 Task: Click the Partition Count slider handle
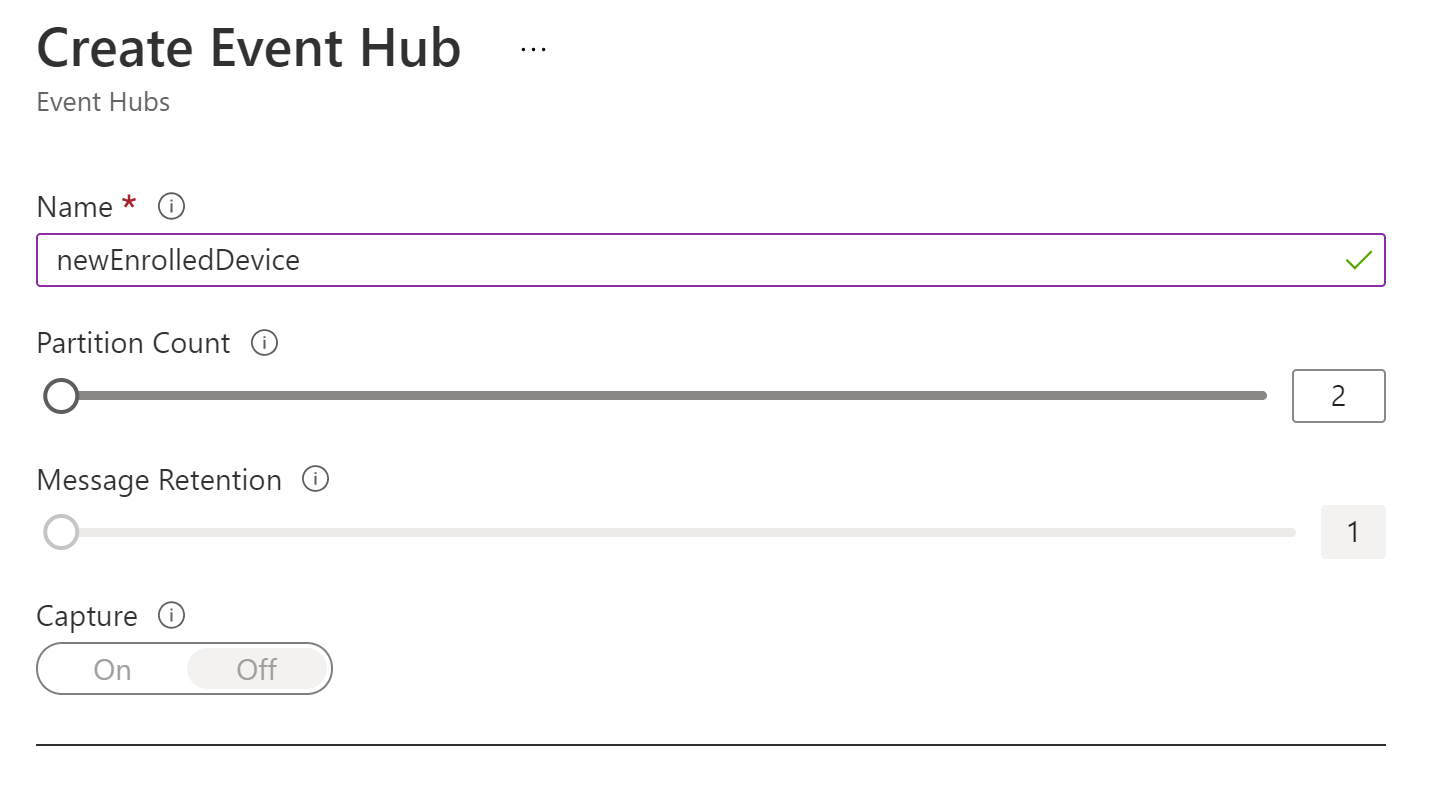point(61,396)
